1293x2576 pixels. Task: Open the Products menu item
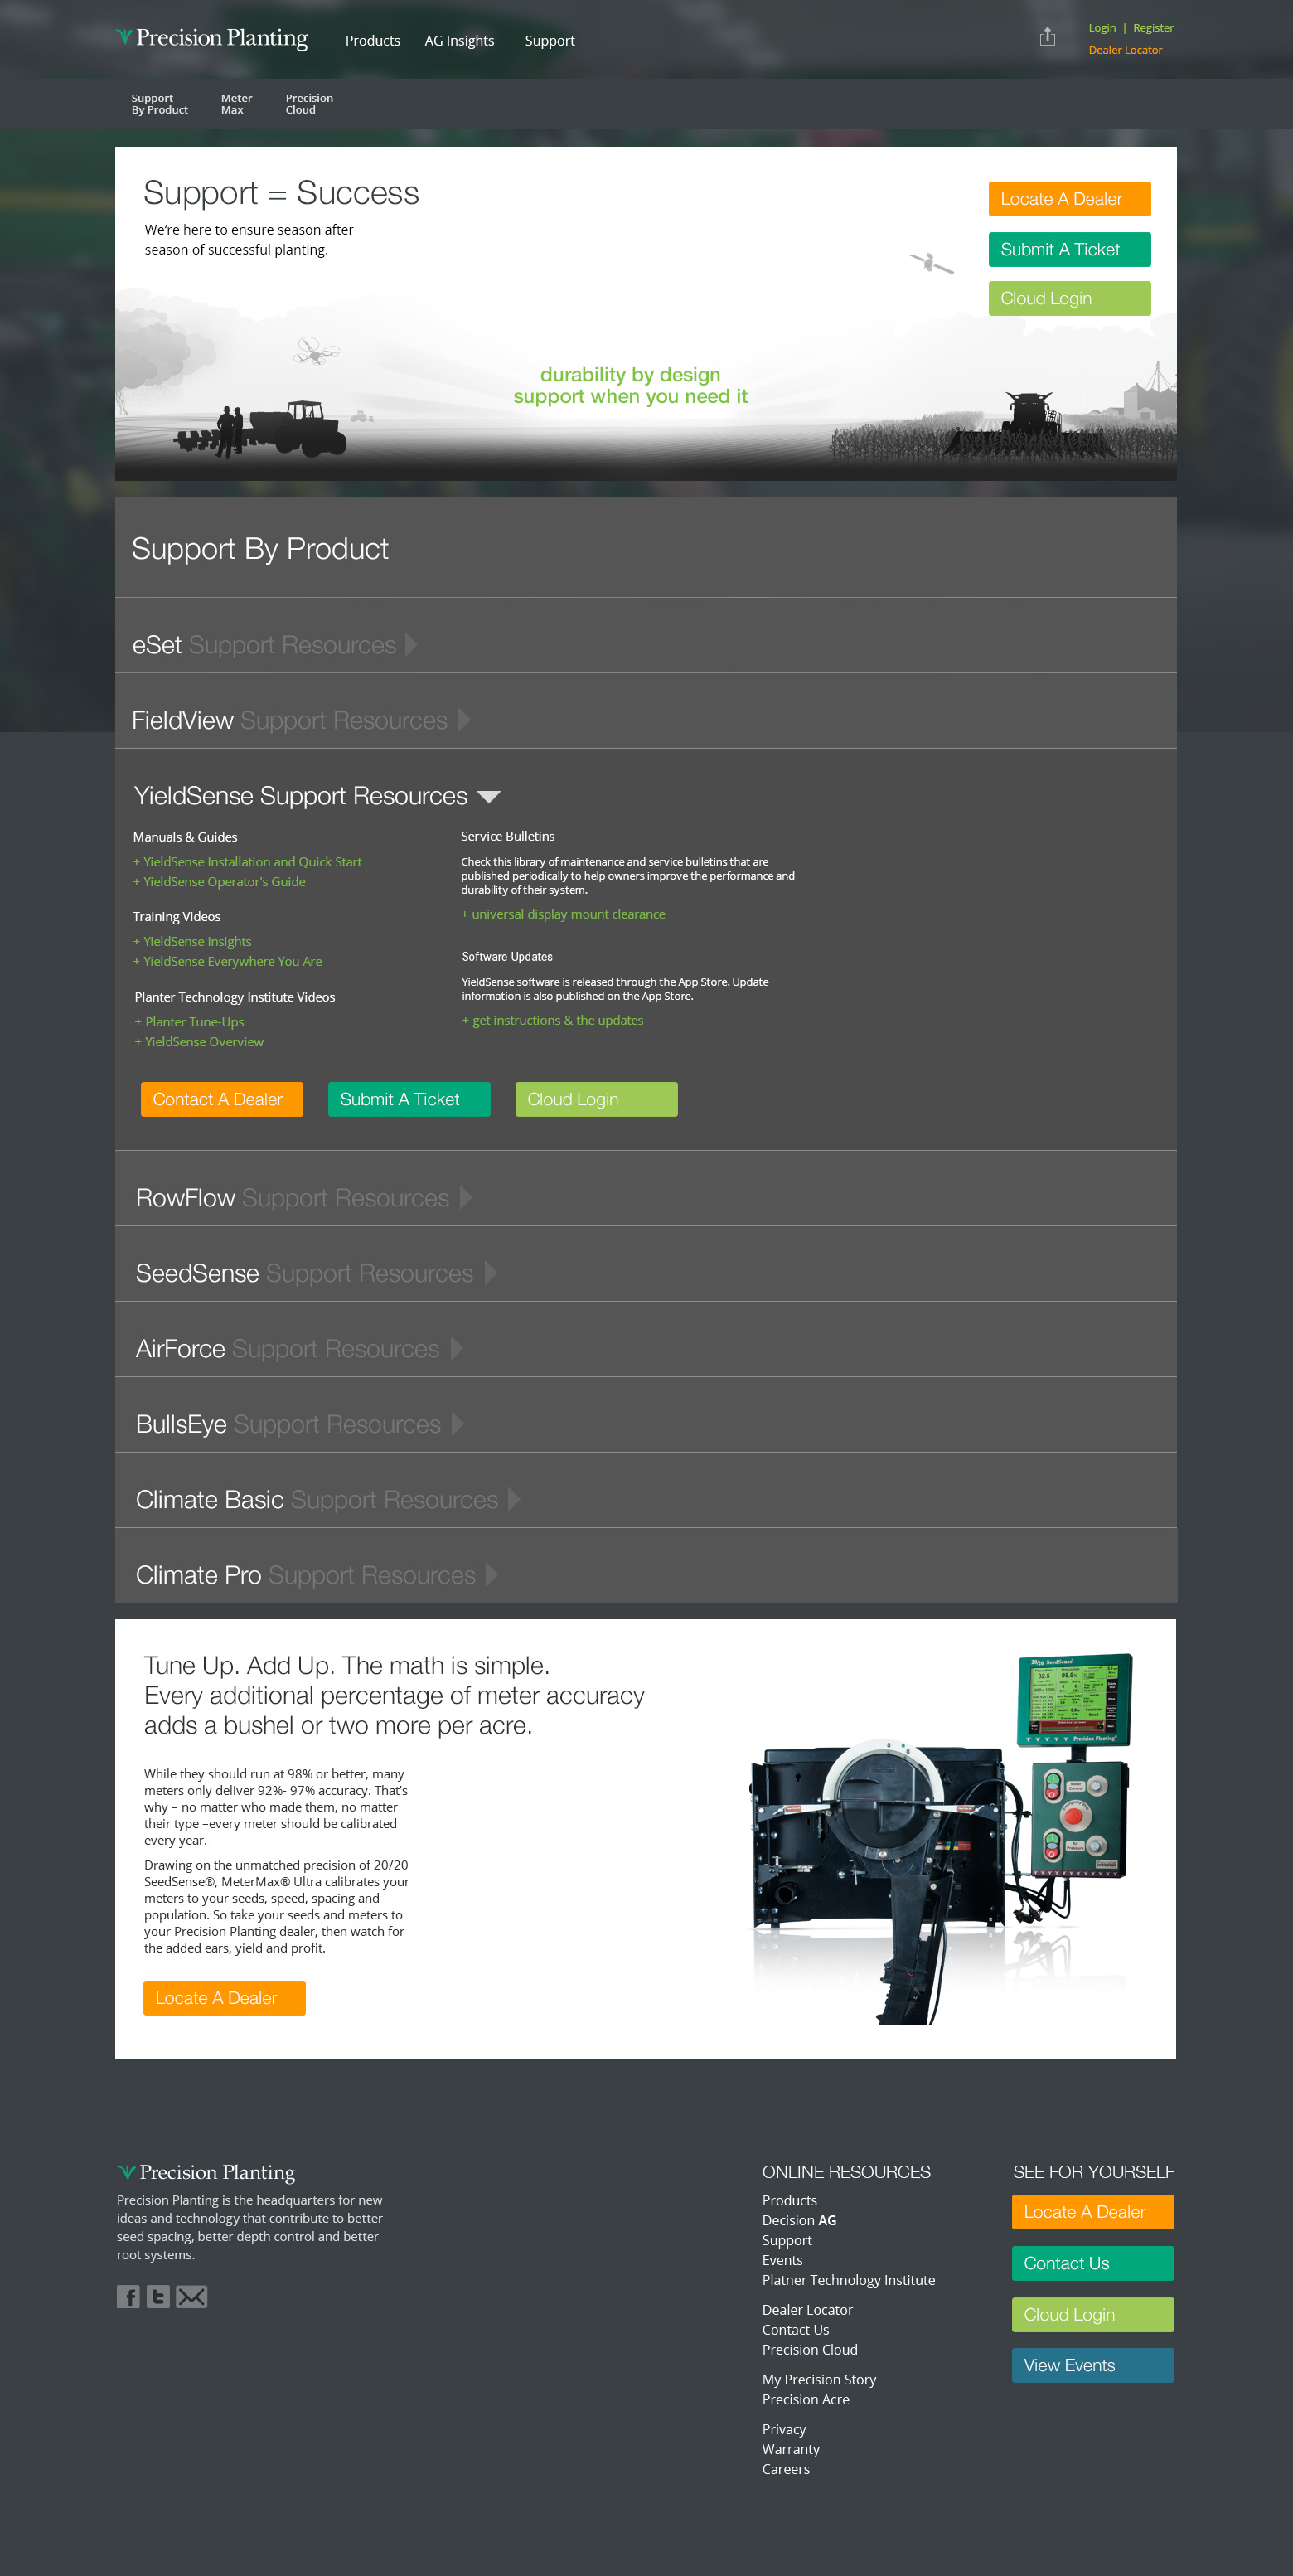[x=372, y=41]
